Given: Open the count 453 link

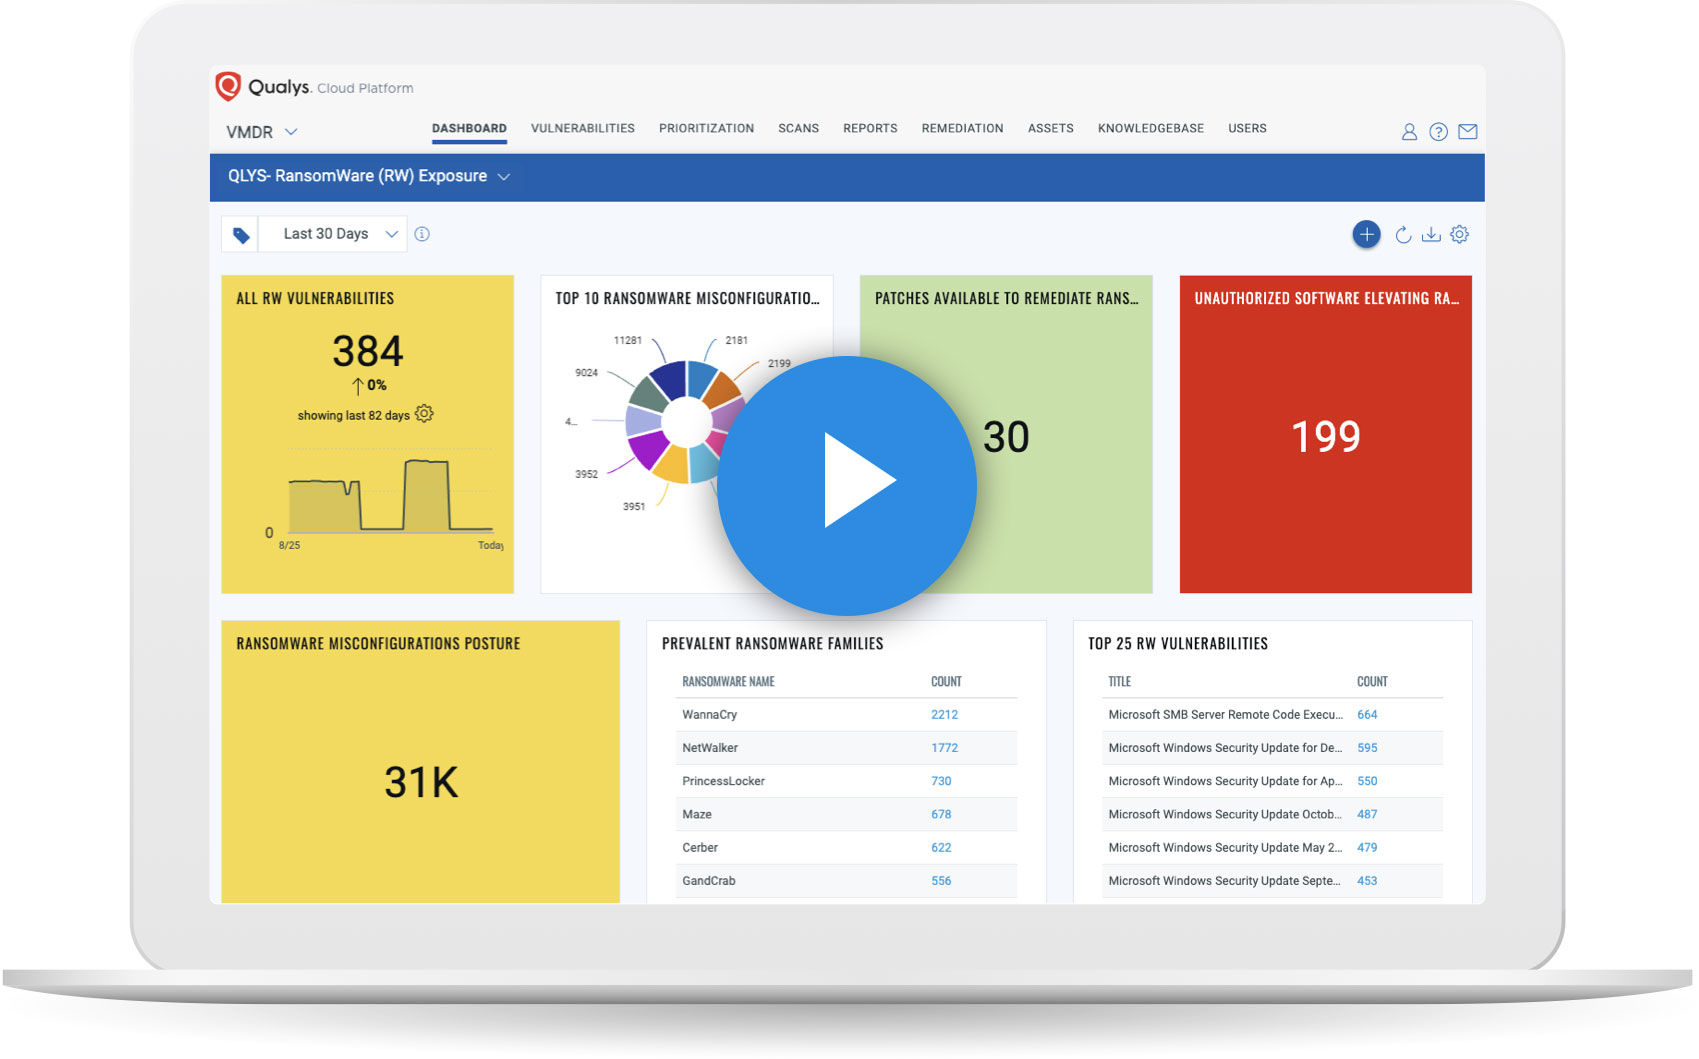Looking at the screenshot, I should [1367, 881].
